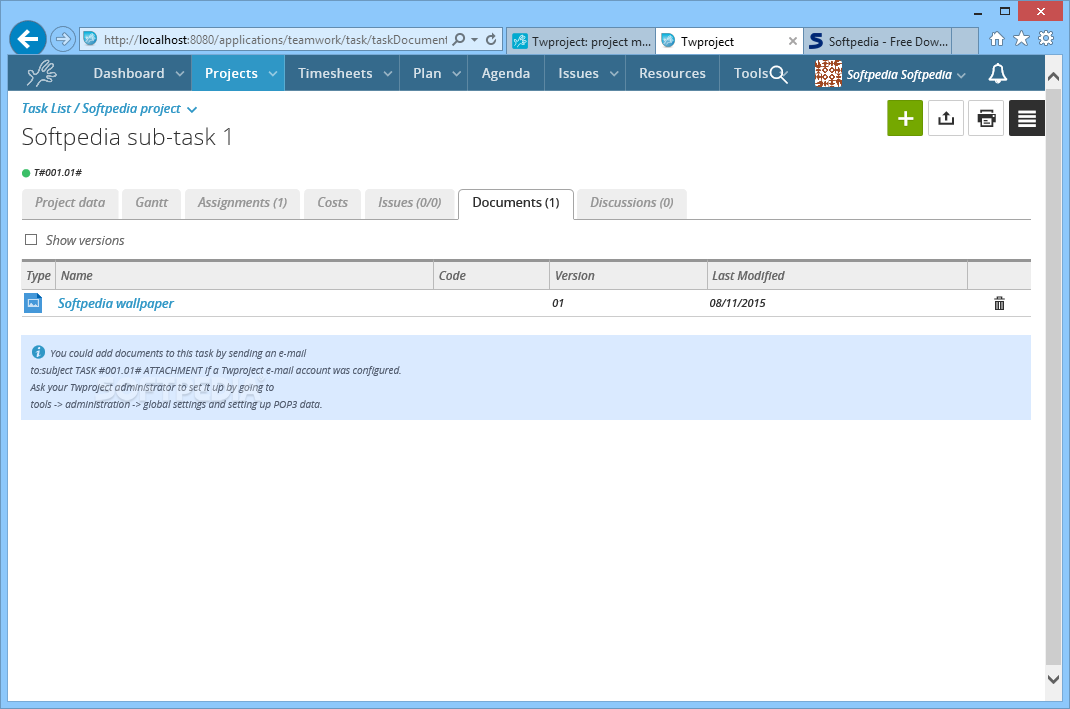The image size is (1070, 709).
Task: Switch to the Costs tab
Action: point(332,203)
